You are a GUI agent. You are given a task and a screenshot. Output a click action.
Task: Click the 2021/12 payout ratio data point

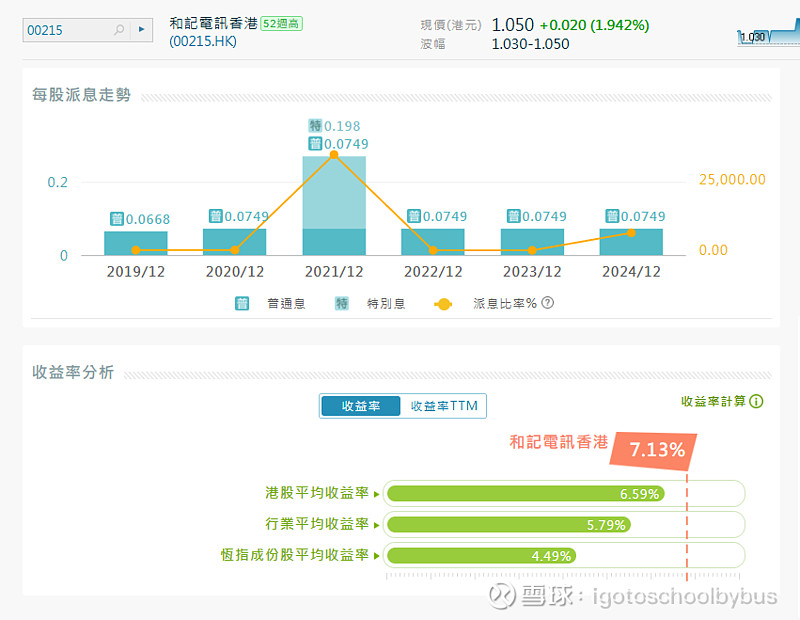coord(334,155)
